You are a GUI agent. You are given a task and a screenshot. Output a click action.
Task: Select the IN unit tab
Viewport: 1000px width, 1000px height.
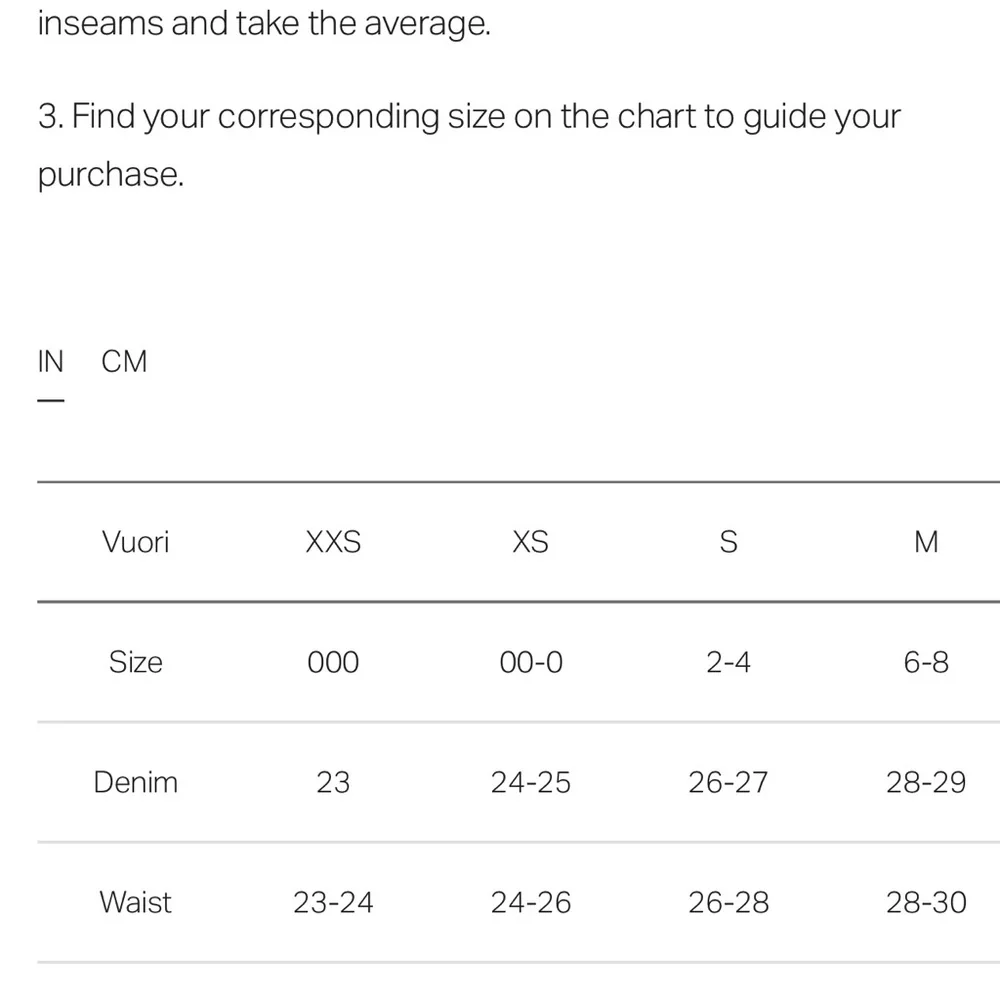pos(50,361)
